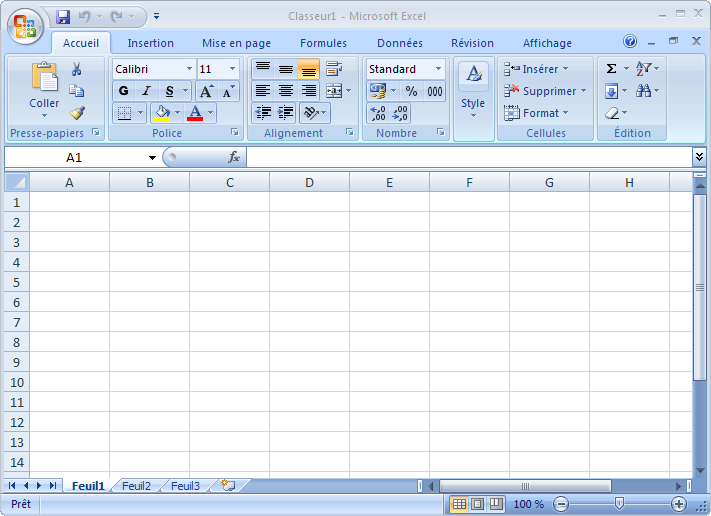Apply yellow fill color bucket
Screen dimensions: 711x516
point(162,113)
